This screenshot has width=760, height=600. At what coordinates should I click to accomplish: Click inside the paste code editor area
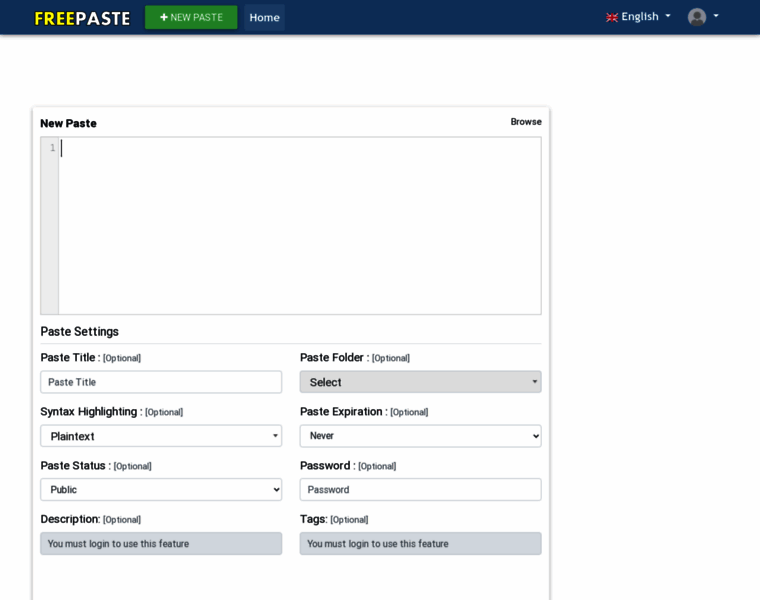300,225
